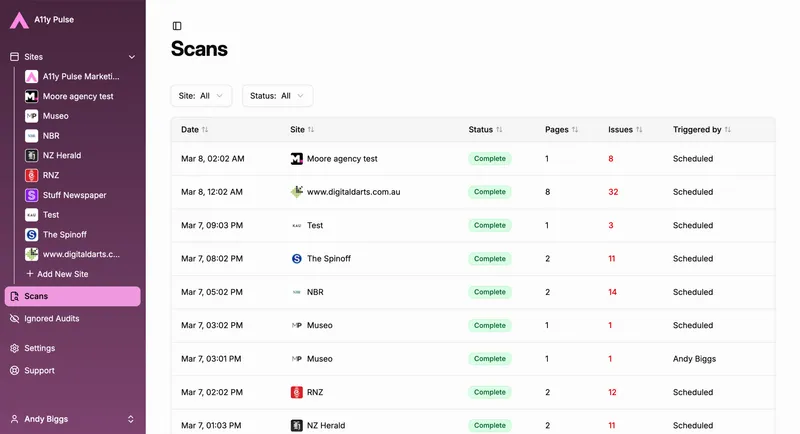Click the Ignored Audits eye-slash icon

(14, 319)
